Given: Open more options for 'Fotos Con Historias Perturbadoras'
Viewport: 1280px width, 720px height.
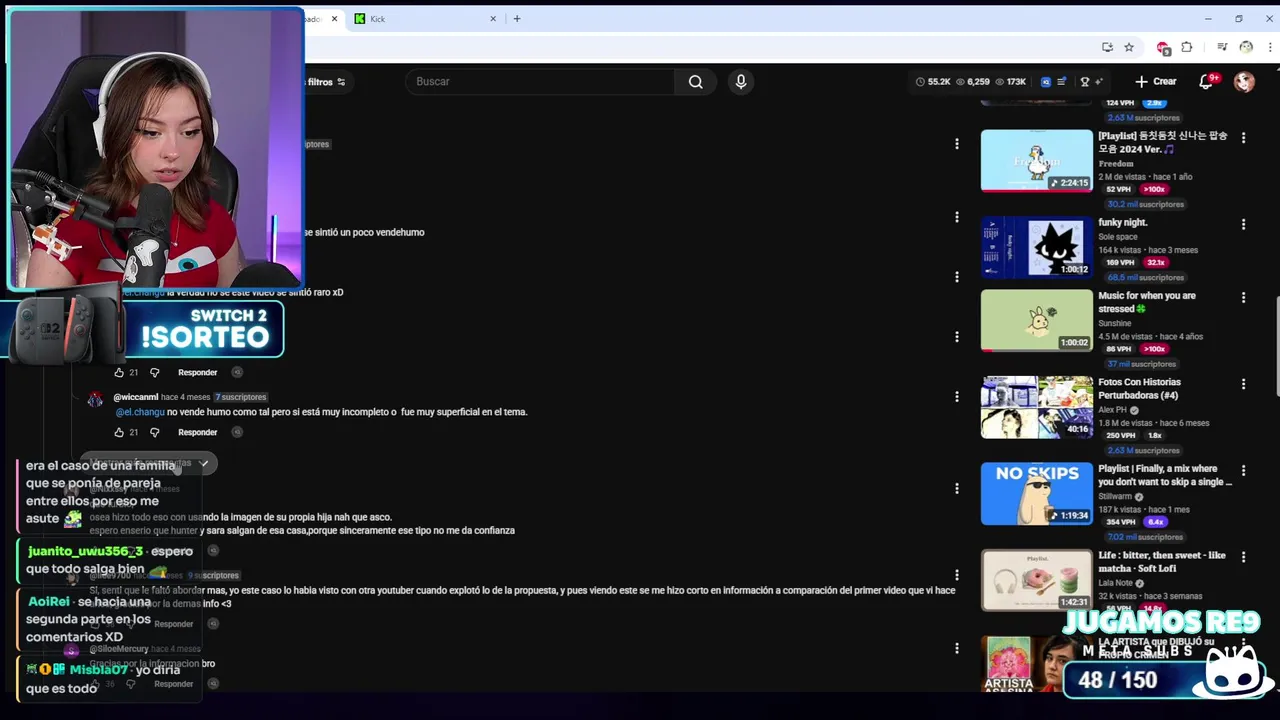Looking at the screenshot, I should tap(1244, 384).
